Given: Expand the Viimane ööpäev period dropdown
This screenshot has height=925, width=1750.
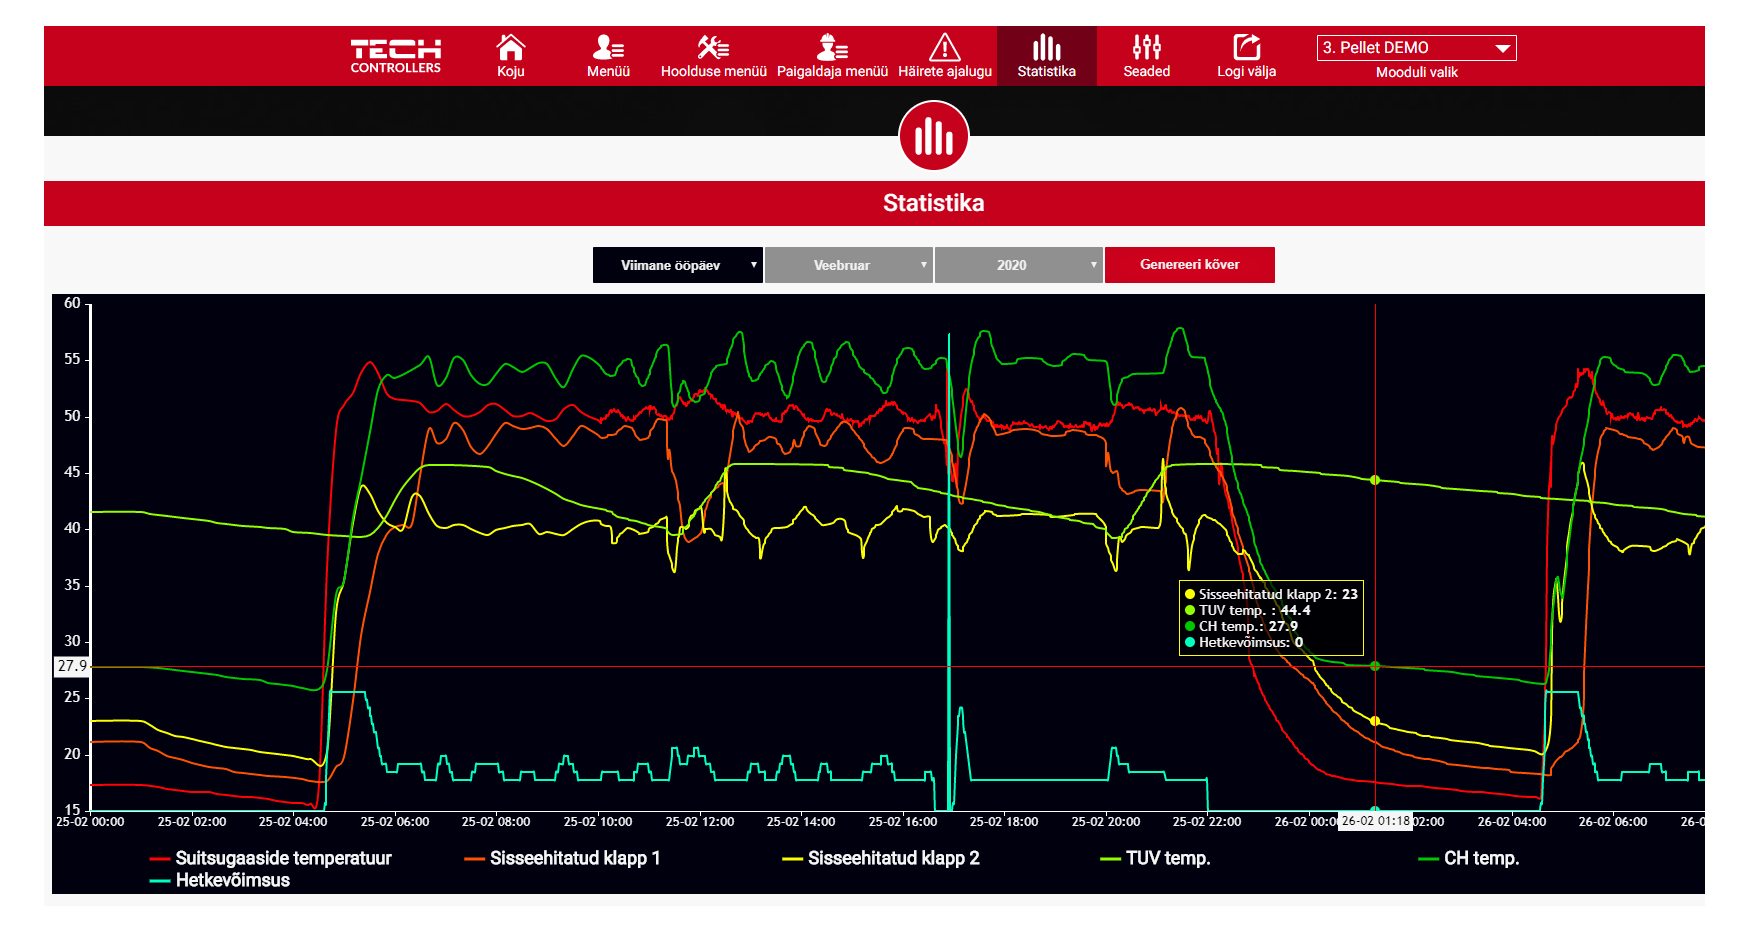Looking at the screenshot, I should click(x=677, y=265).
